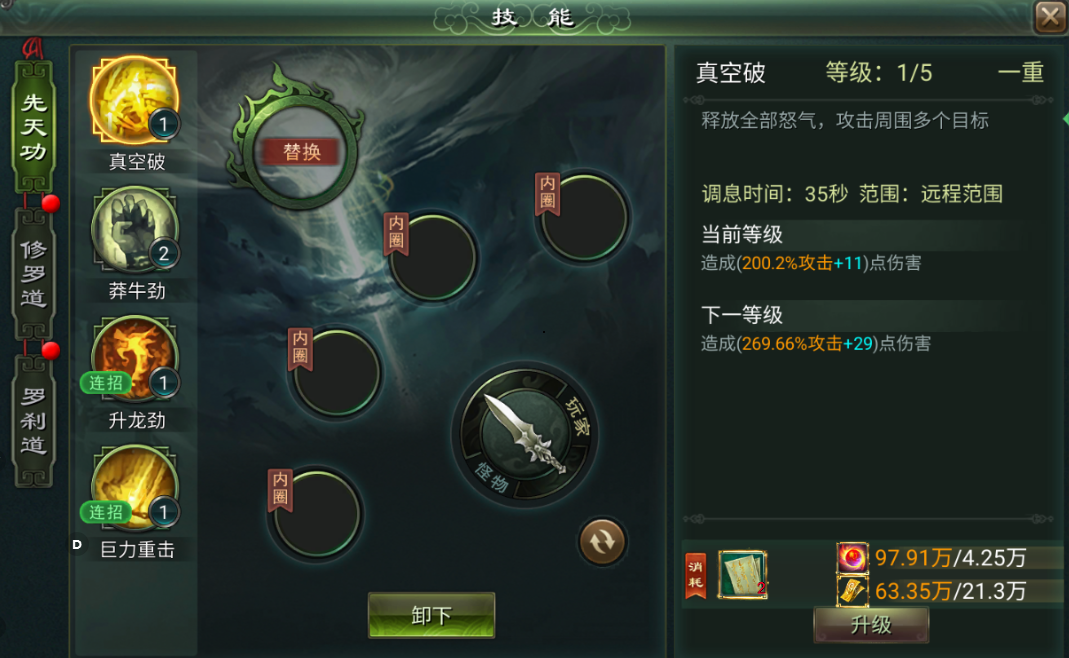The image size is (1069, 658).
Task: Select the middle-left empty 内圈 slot
Action: [335, 372]
